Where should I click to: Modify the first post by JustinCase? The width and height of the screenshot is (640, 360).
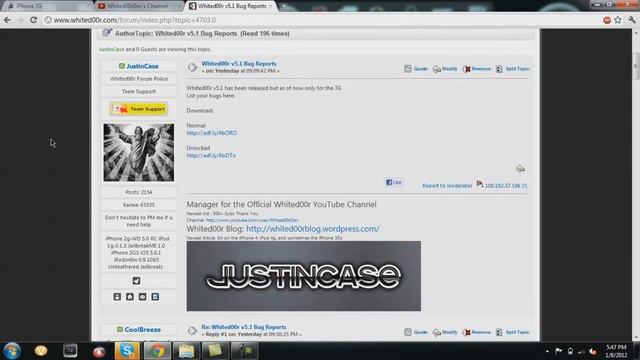click(445, 69)
